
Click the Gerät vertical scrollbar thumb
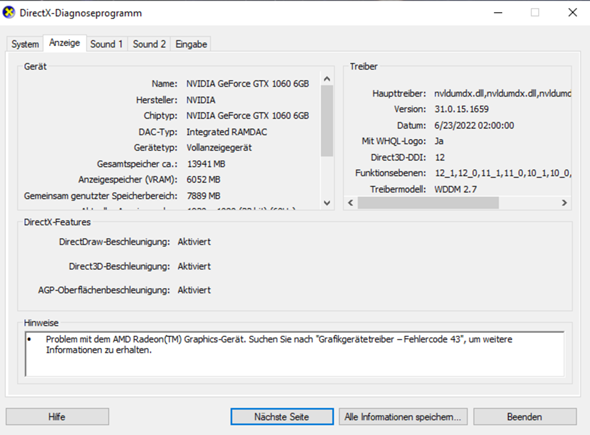point(327,120)
